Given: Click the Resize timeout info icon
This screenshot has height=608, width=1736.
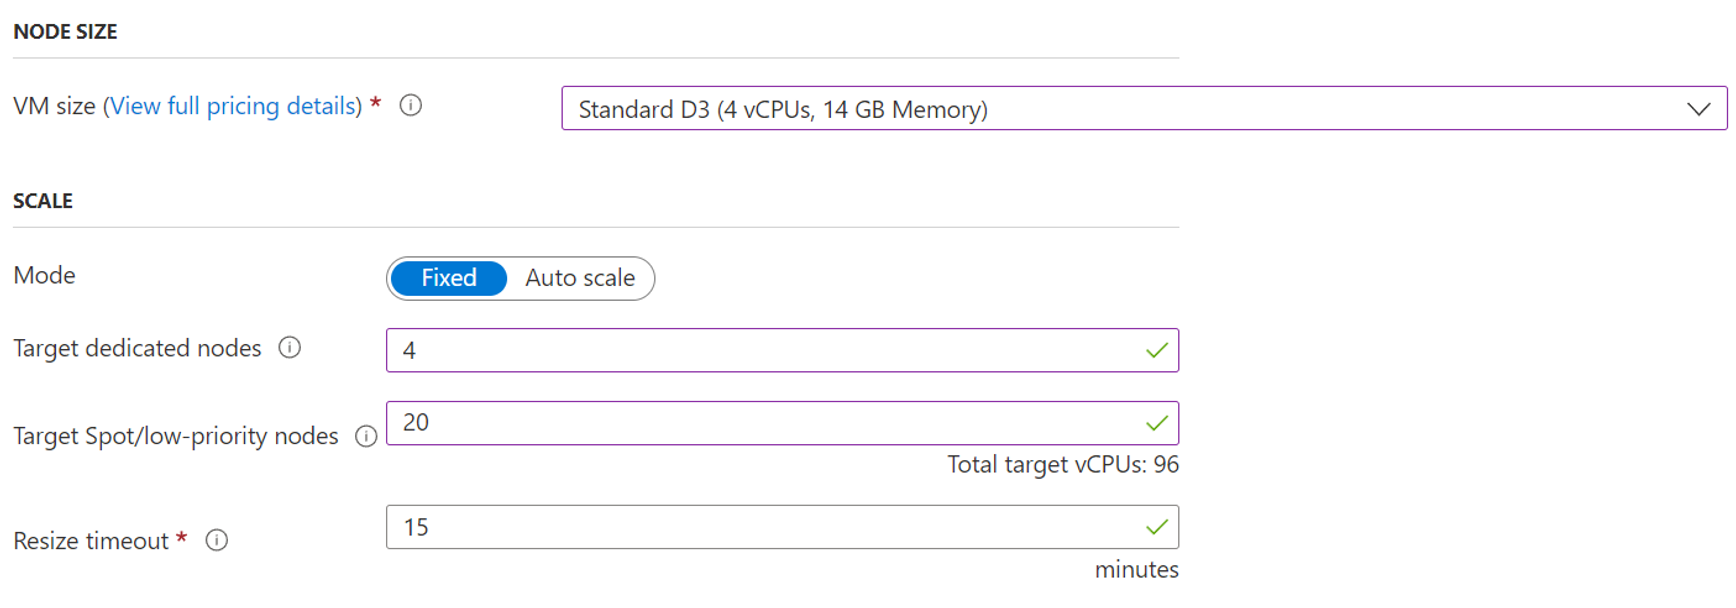Looking at the screenshot, I should tap(217, 541).
